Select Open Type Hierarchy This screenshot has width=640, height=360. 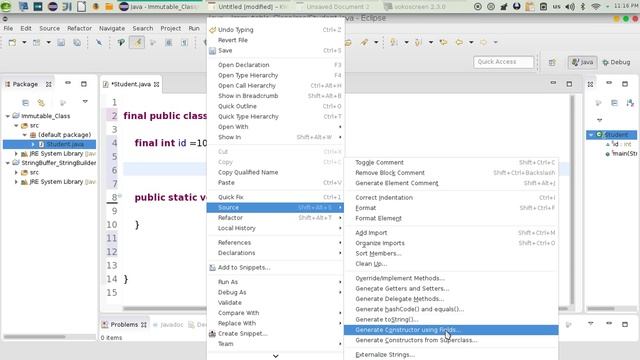(276, 75)
